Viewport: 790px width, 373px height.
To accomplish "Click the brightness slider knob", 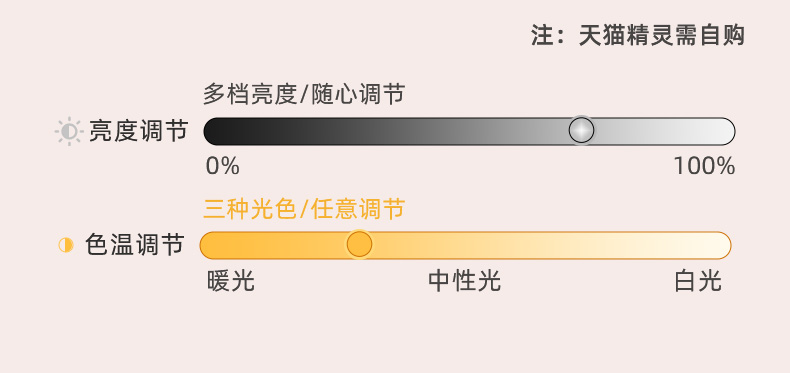I will [581, 130].
